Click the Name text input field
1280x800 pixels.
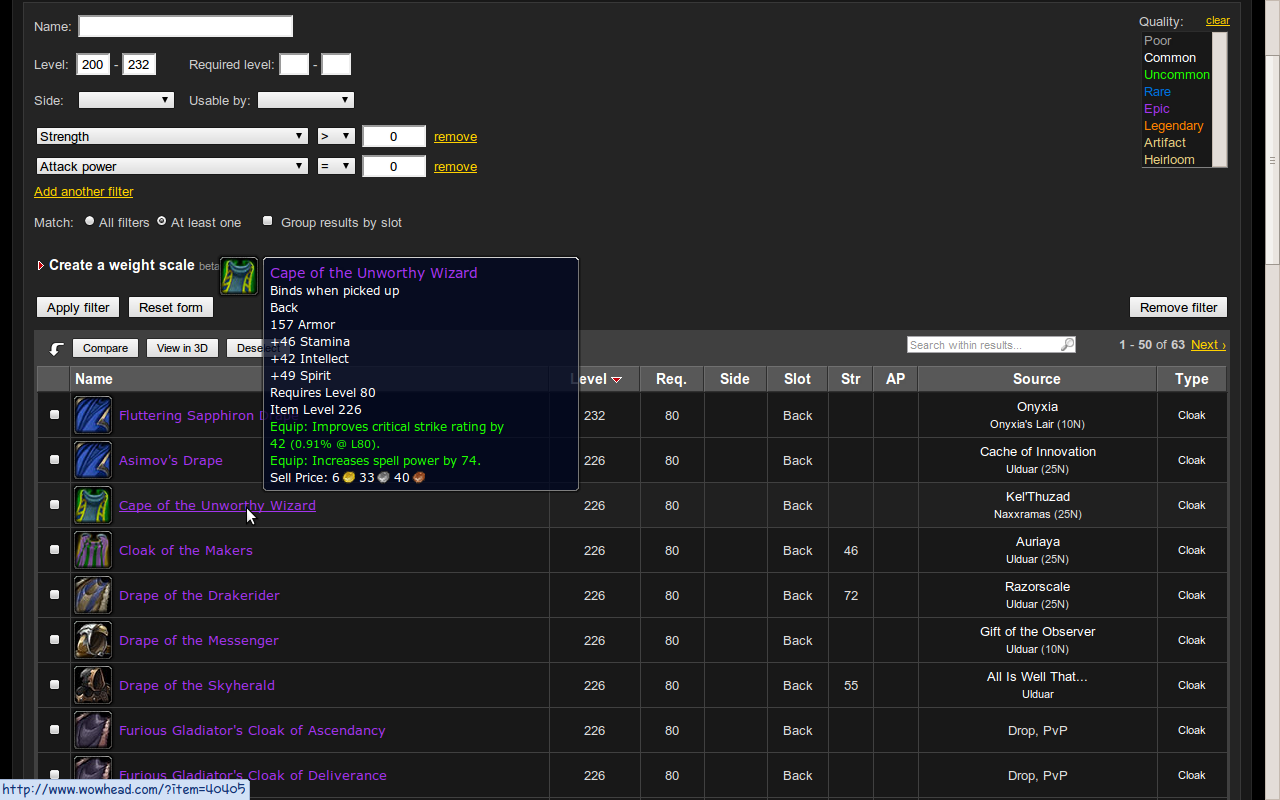[x=185, y=26]
